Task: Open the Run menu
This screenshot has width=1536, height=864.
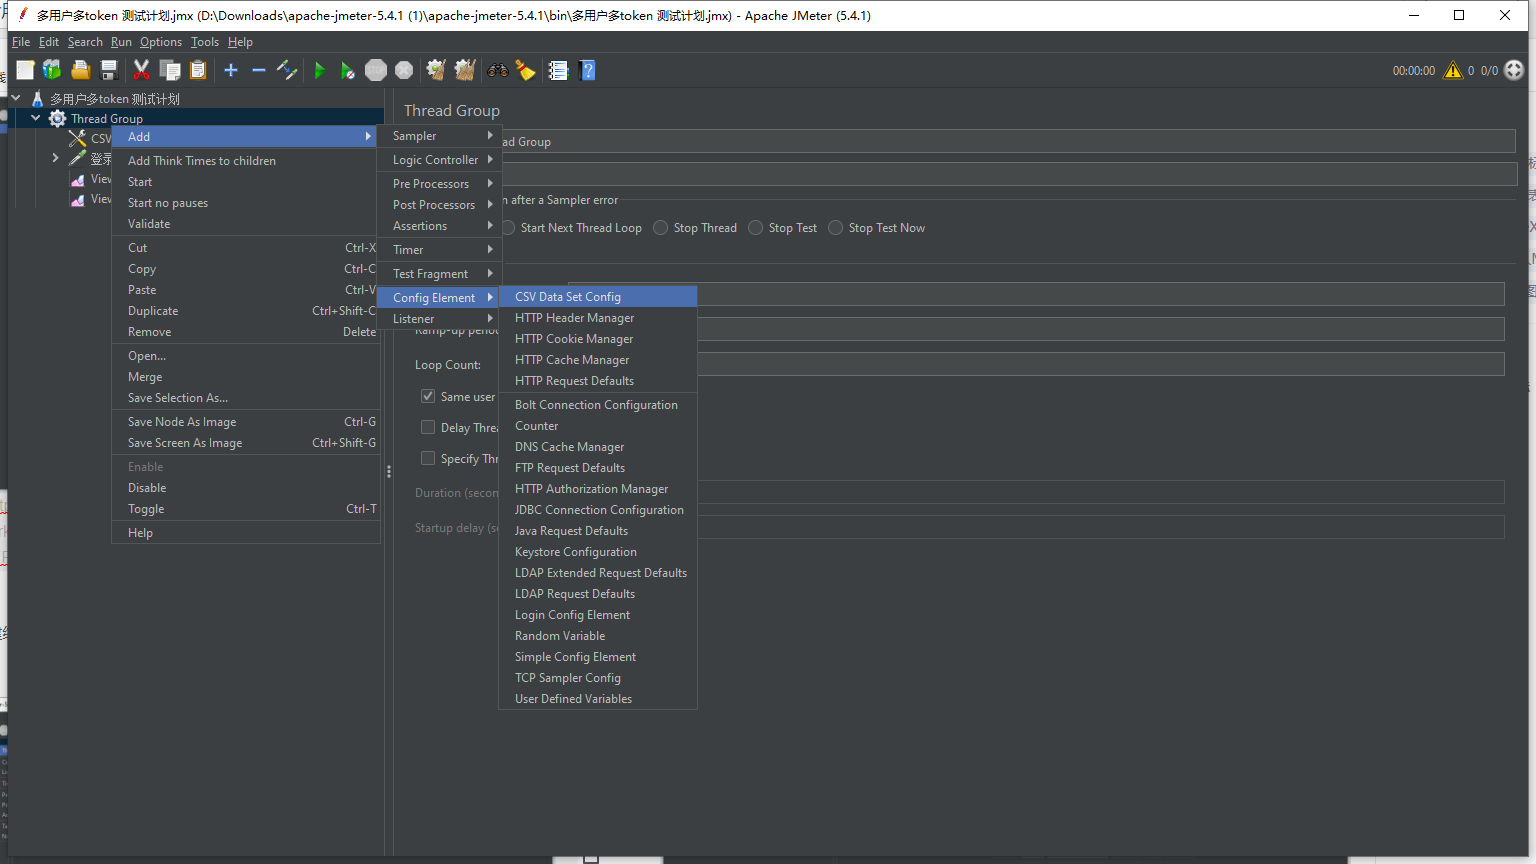Action: [121, 42]
